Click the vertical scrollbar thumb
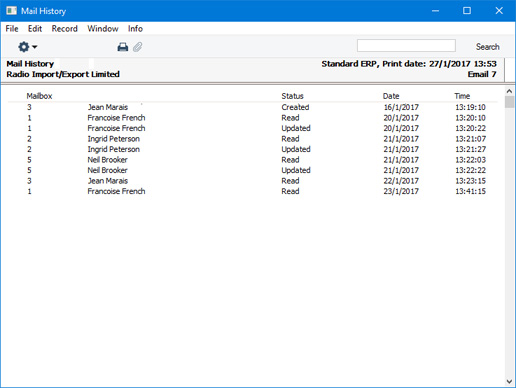This screenshot has height=388, width=516. click(509, 102)
